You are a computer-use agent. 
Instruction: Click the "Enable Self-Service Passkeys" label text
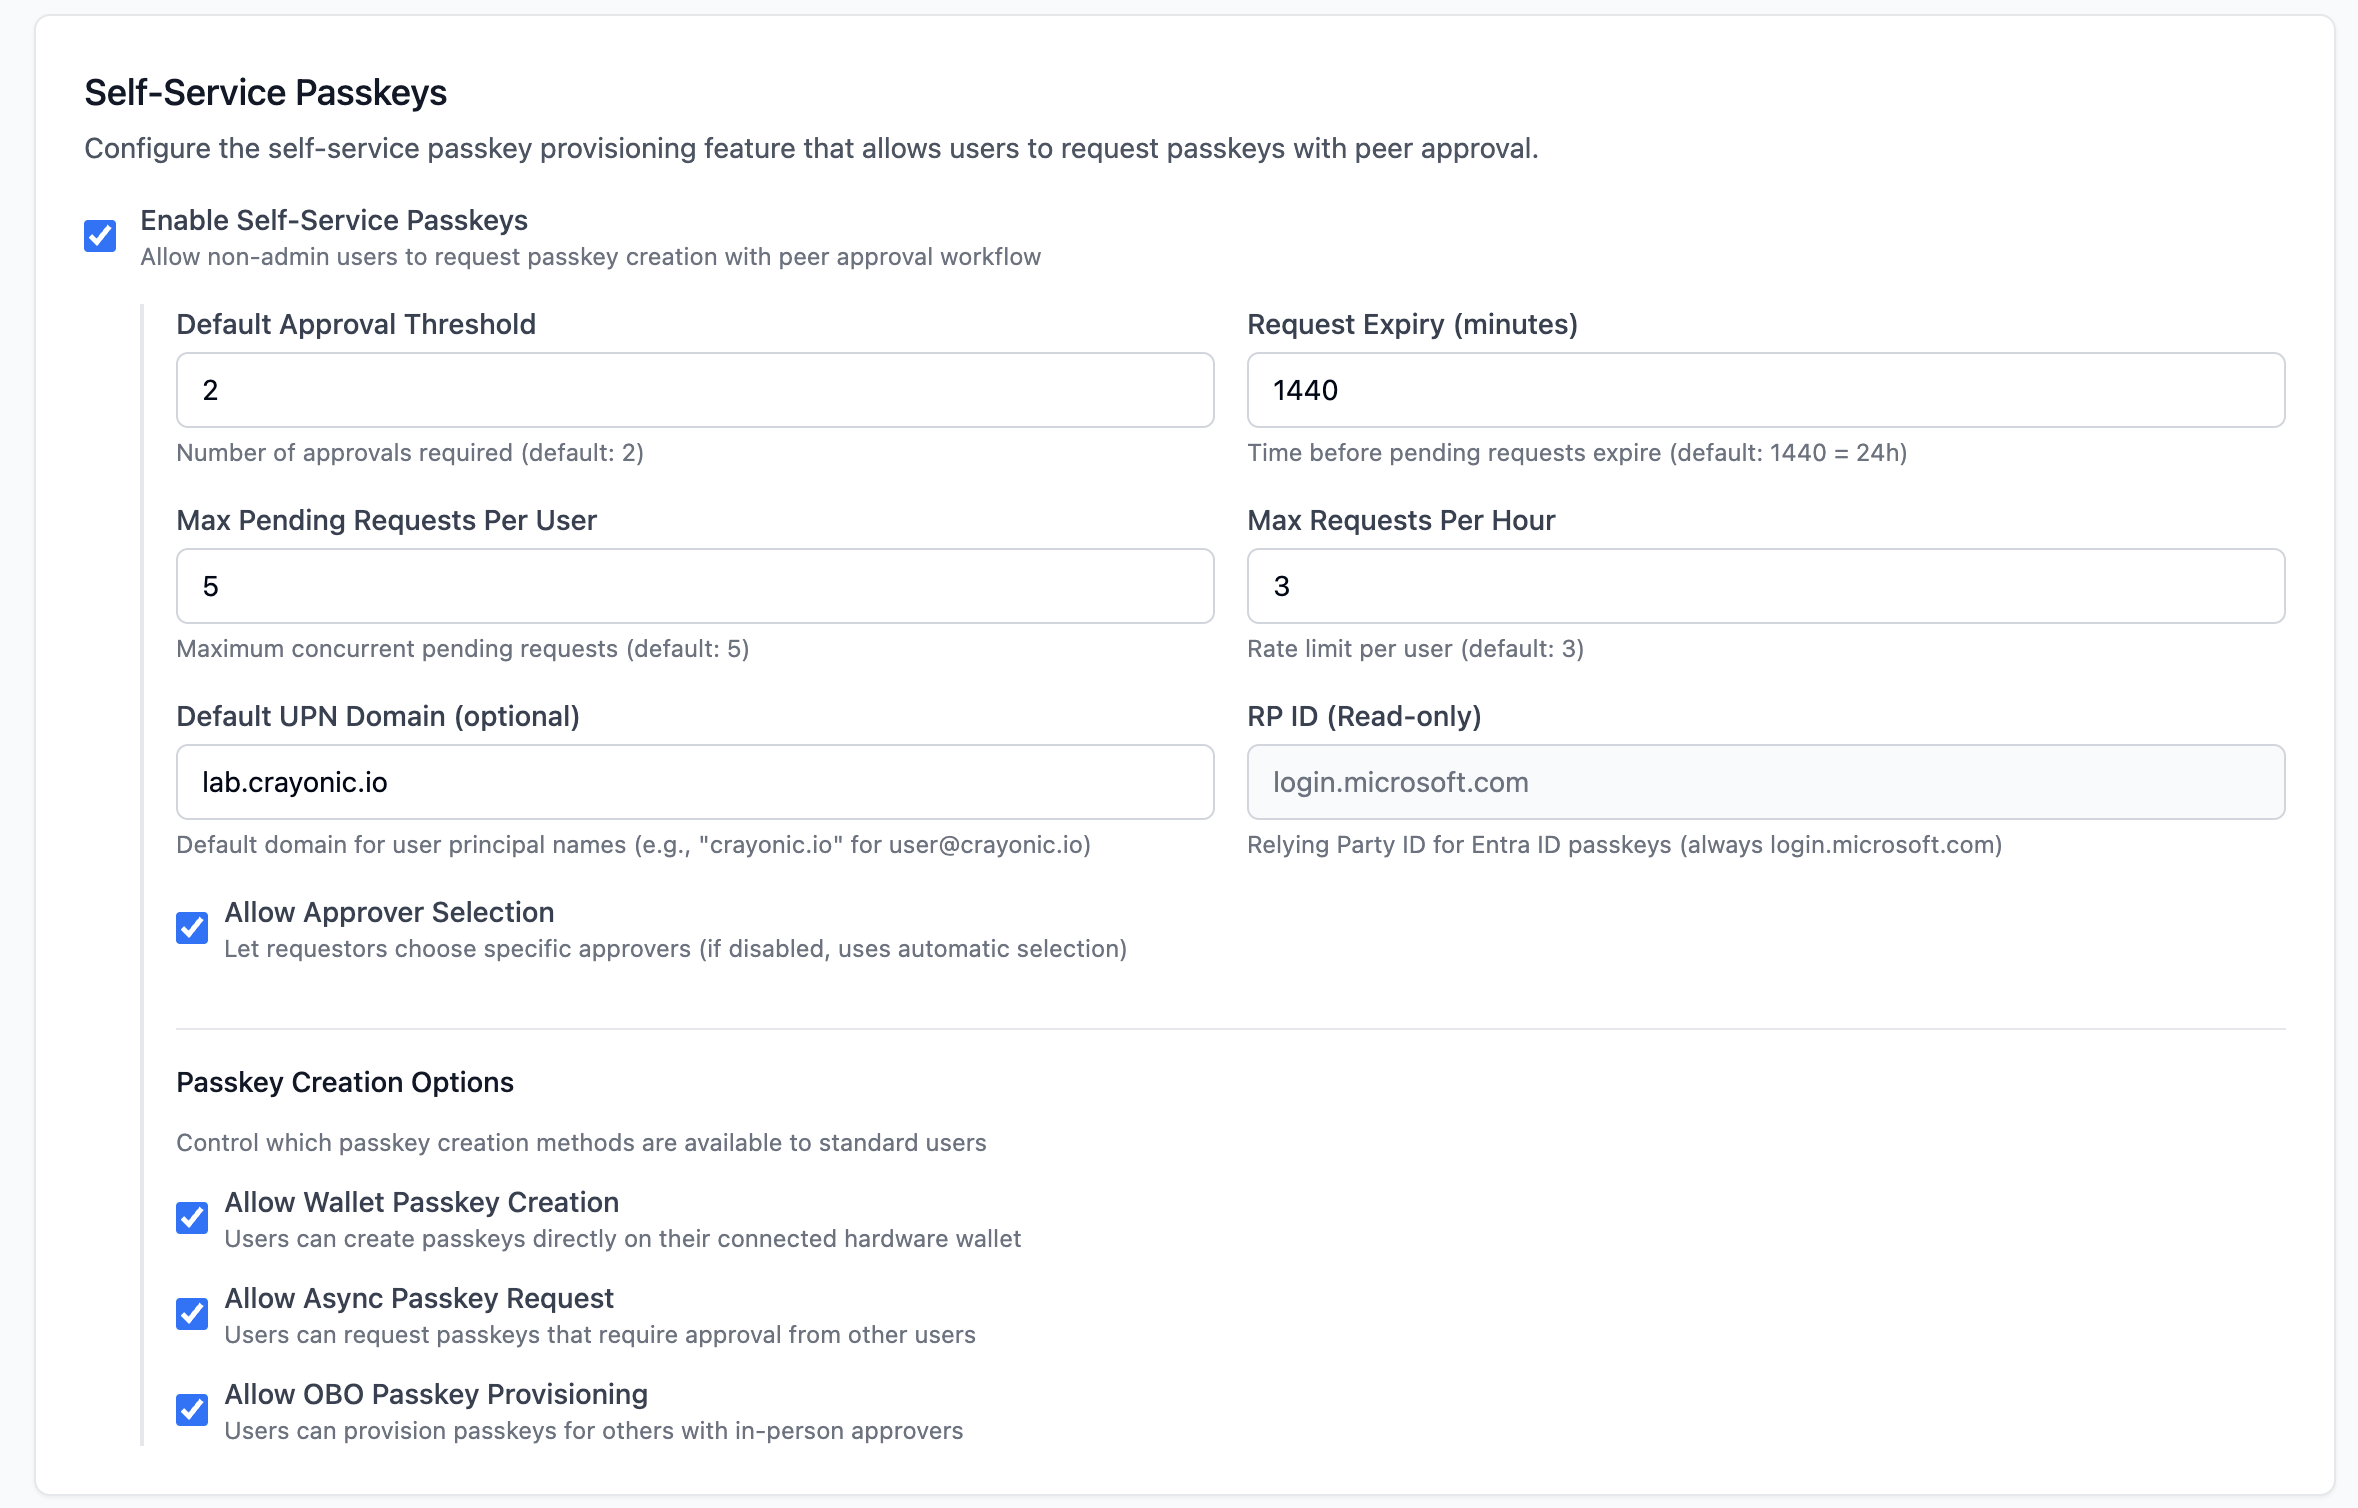click(x=334, y=220)
